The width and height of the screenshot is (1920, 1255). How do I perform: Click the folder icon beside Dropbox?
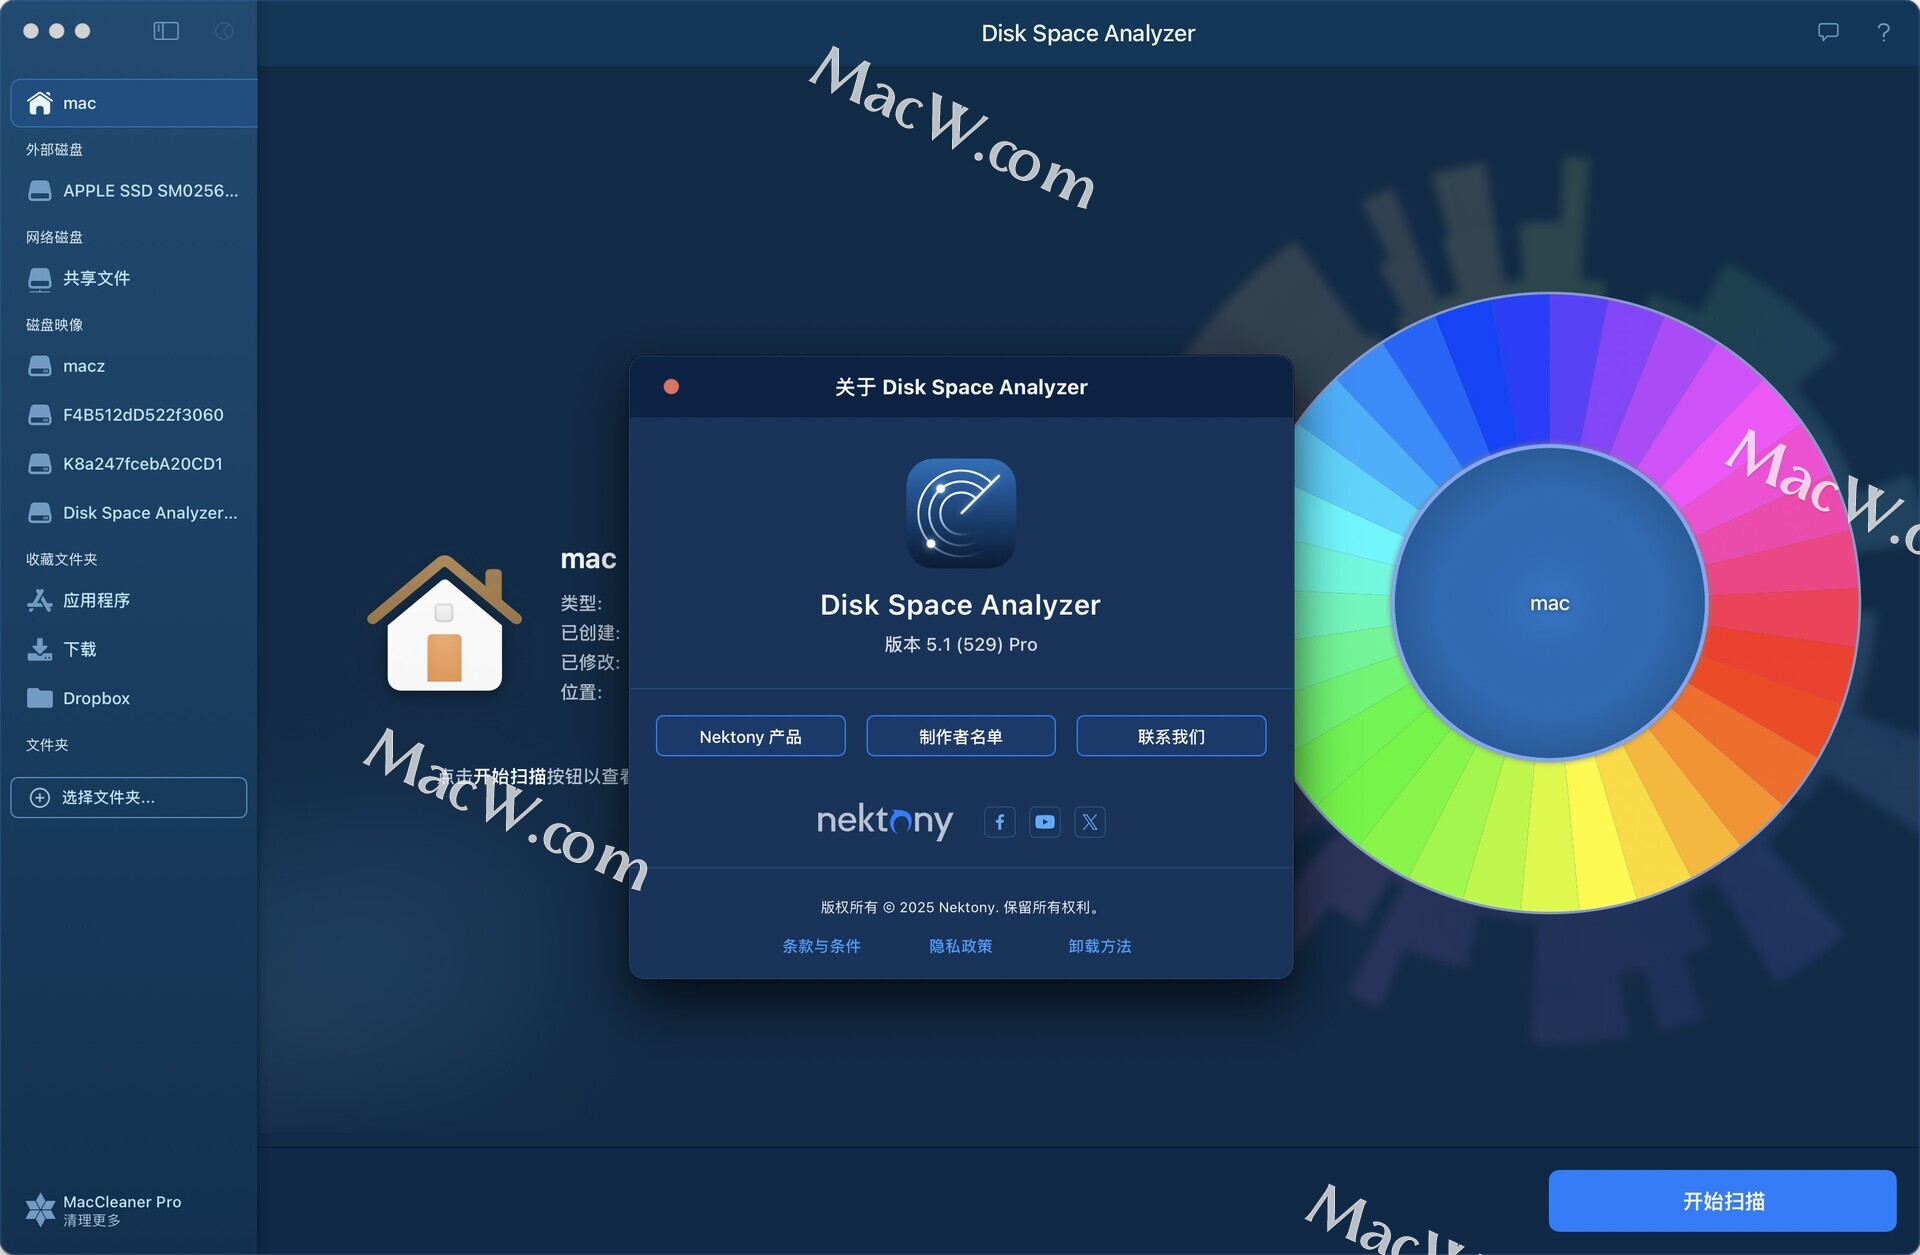[40, 698]
